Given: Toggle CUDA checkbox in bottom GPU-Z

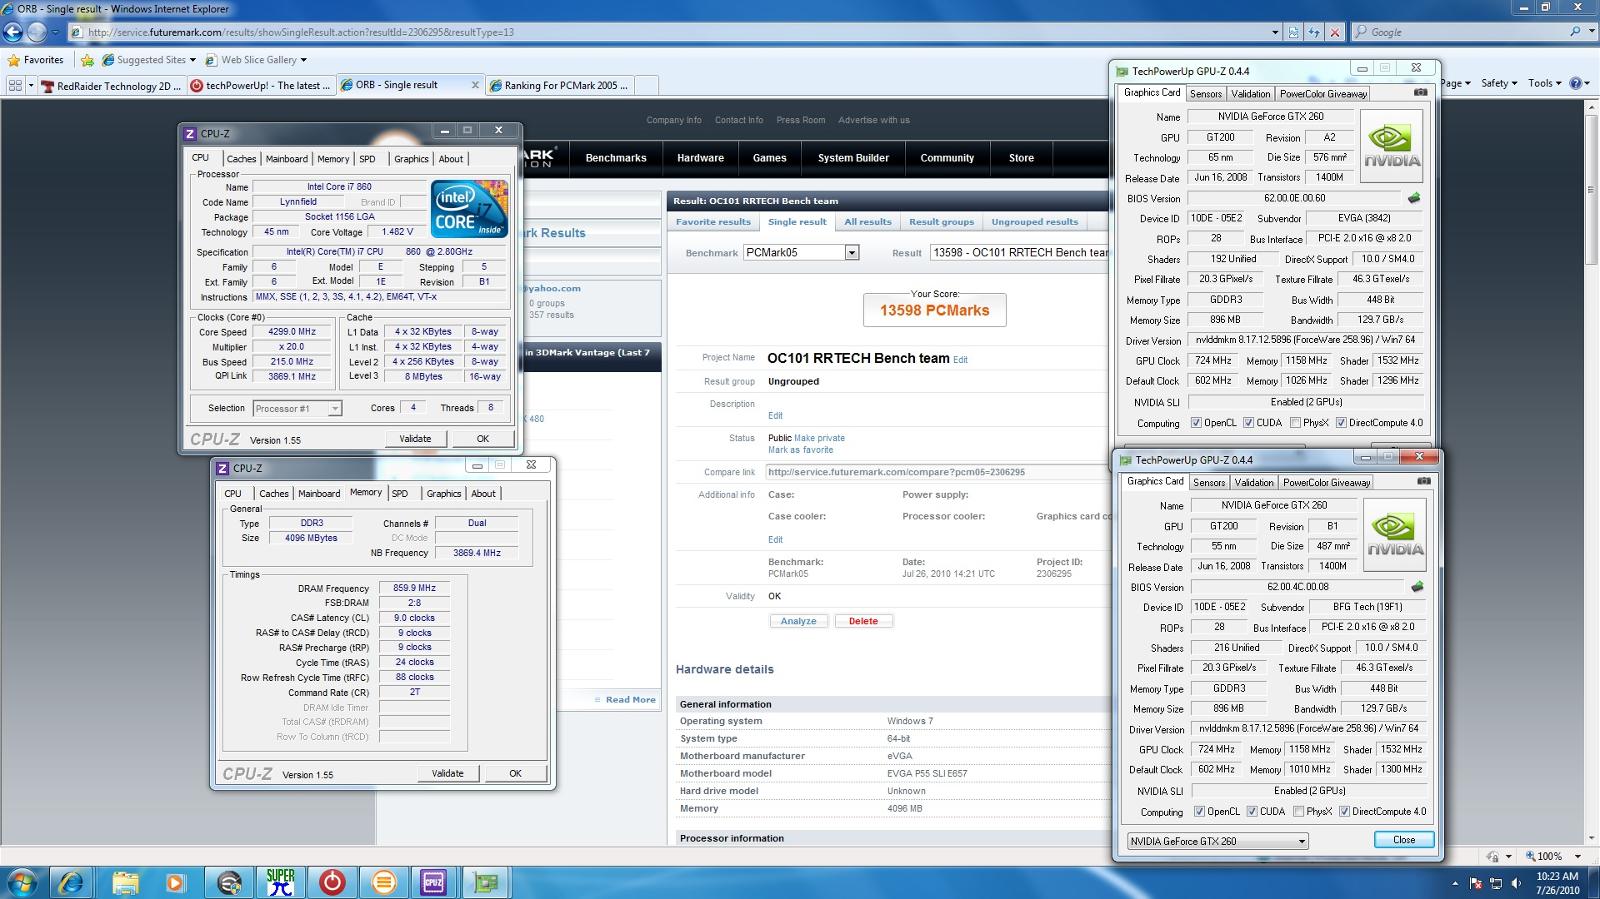Looking at the screenshot, I should [x=1251, y=812].
